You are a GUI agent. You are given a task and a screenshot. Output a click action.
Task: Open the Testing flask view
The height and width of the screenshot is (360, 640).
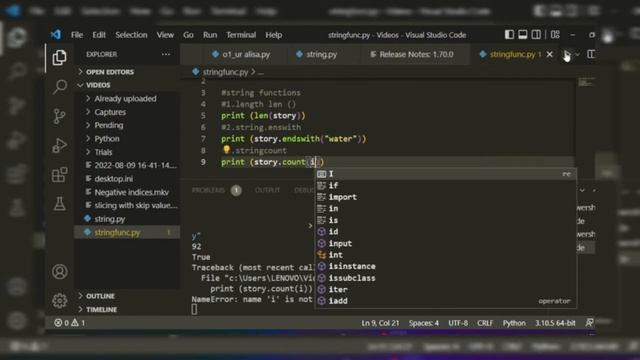[60, 204]
